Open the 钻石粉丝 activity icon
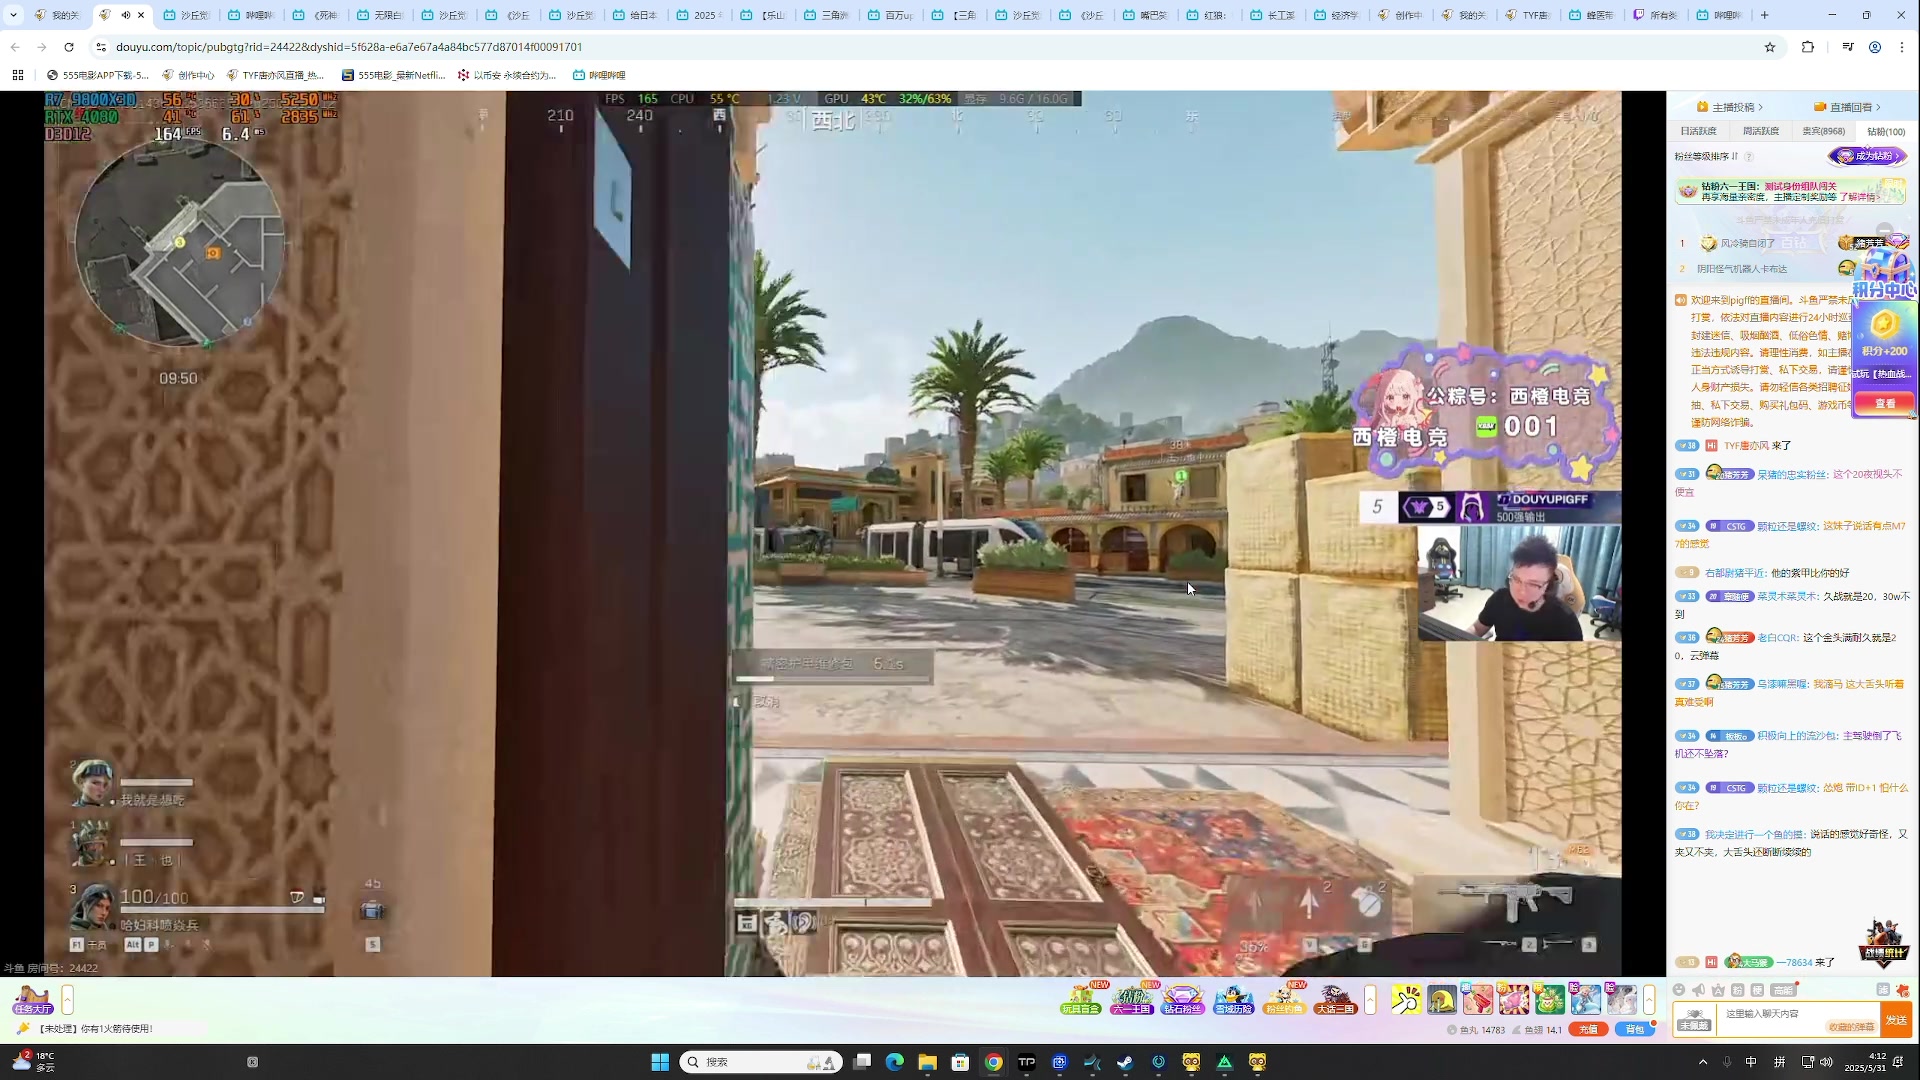1920x1080 pixels. (x=1183, y=999)
